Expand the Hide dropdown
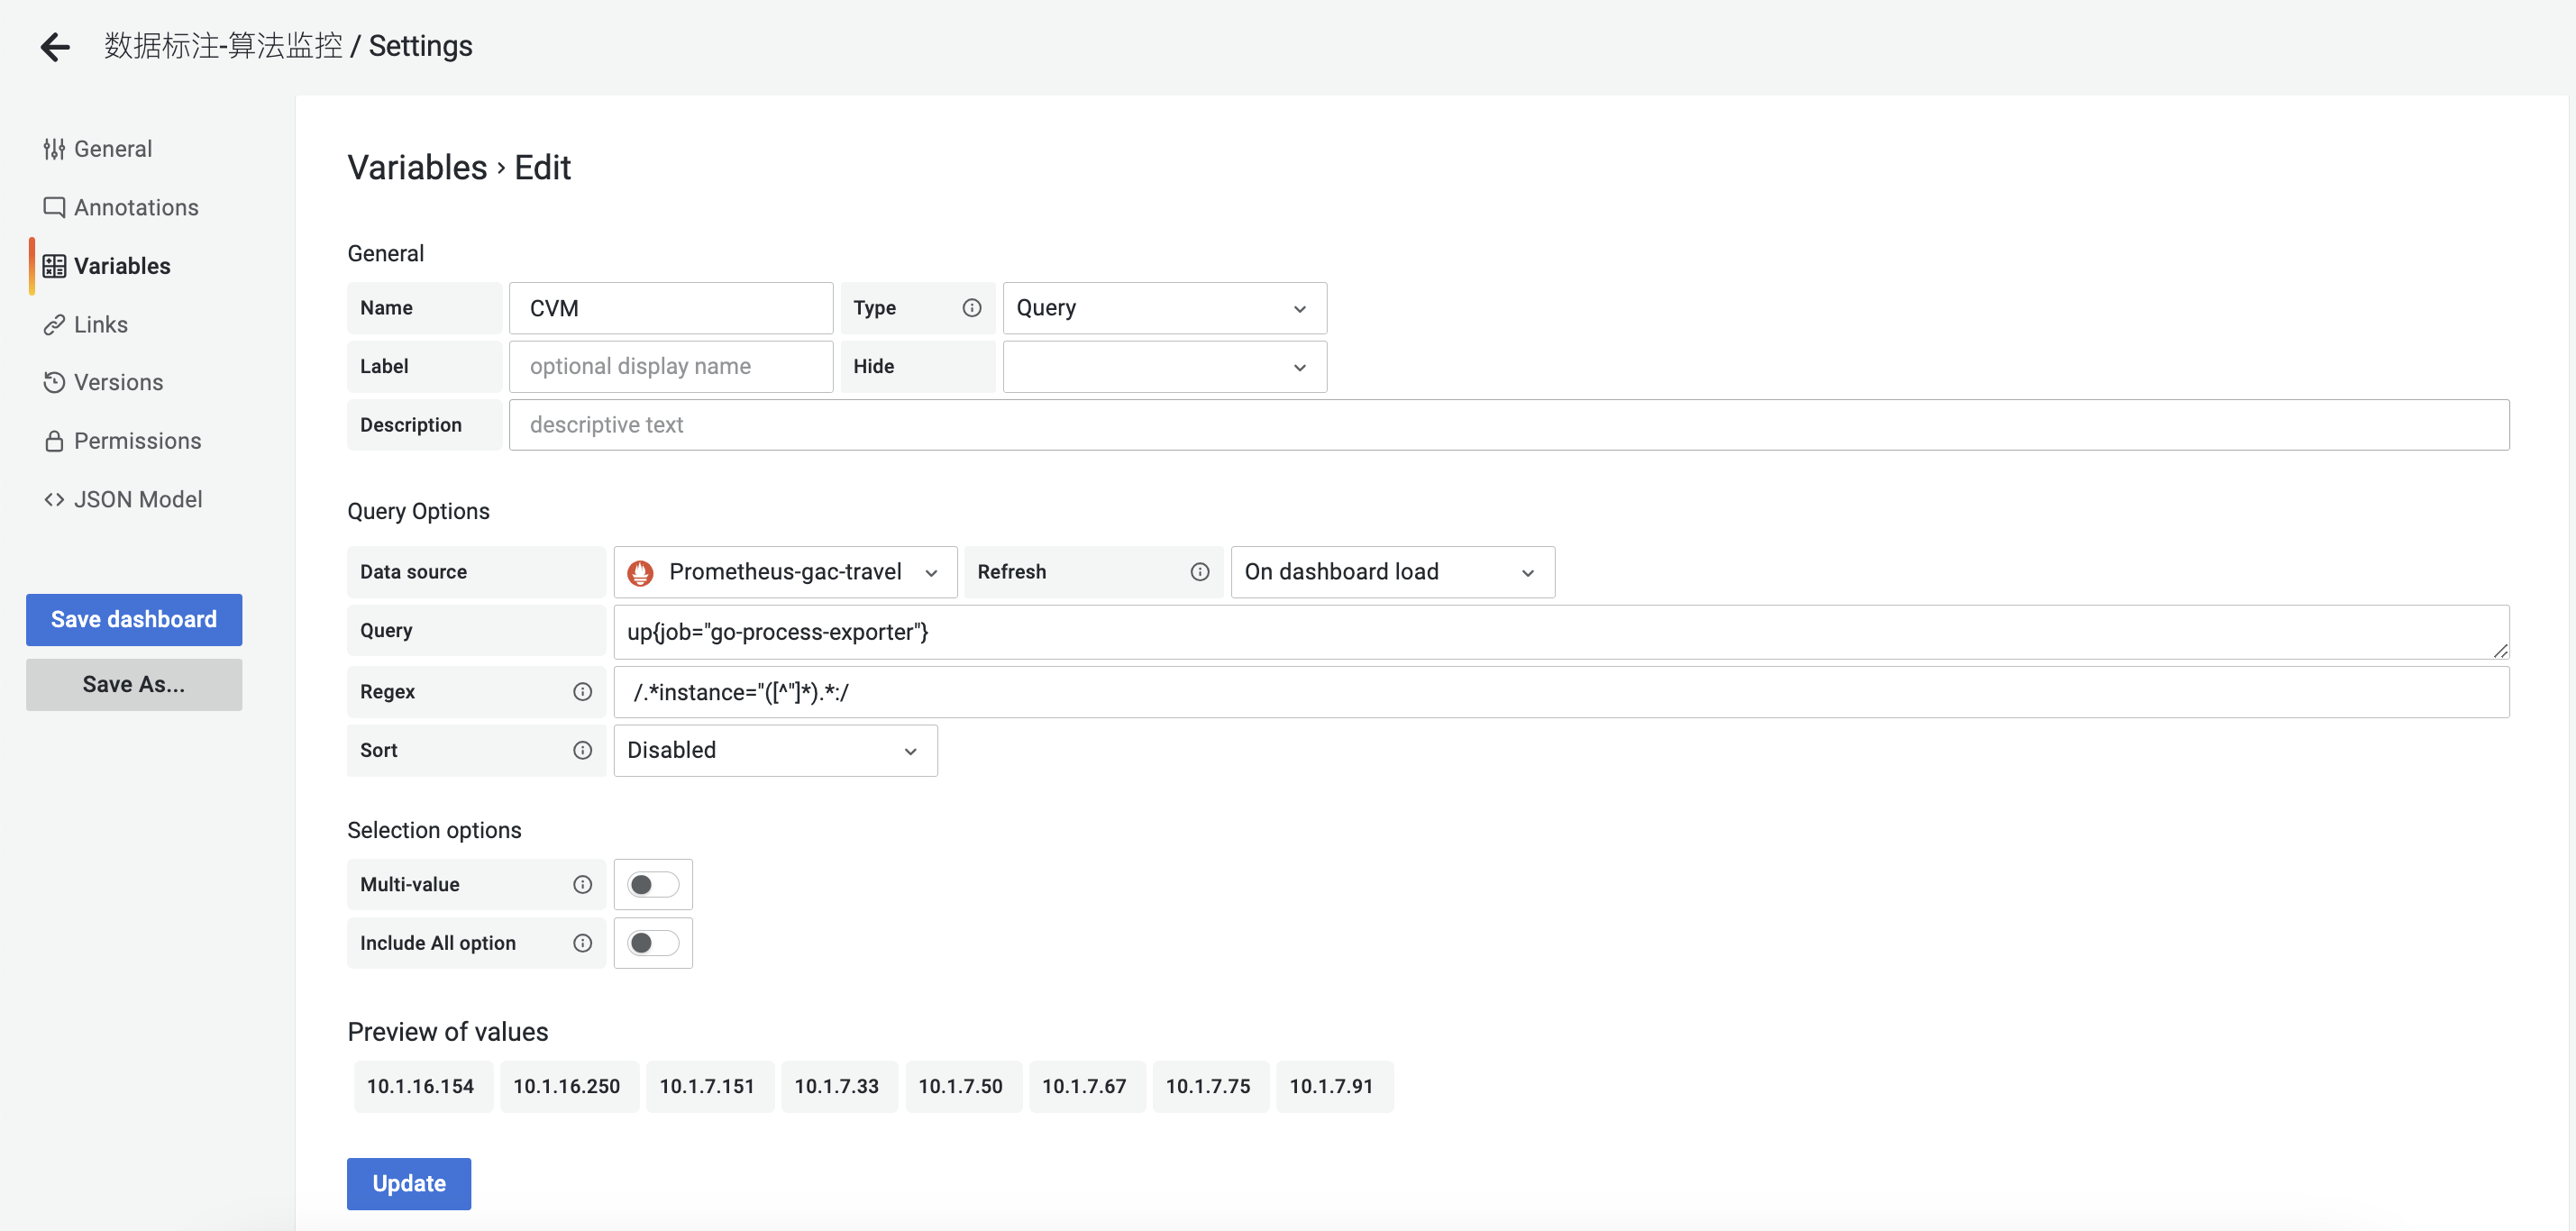 coord(1164,367)
